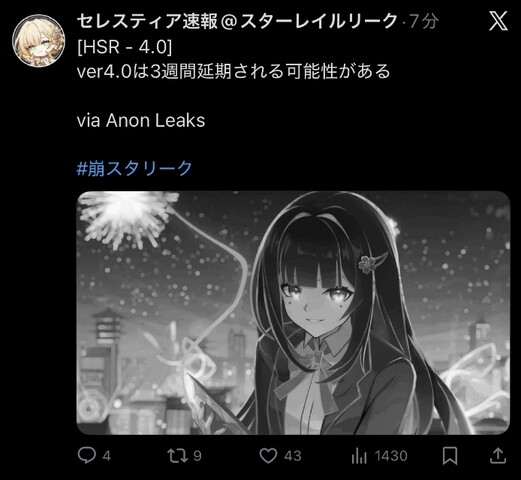Click the view count 1430
The image size is (521, 480).
pos(391,456)
